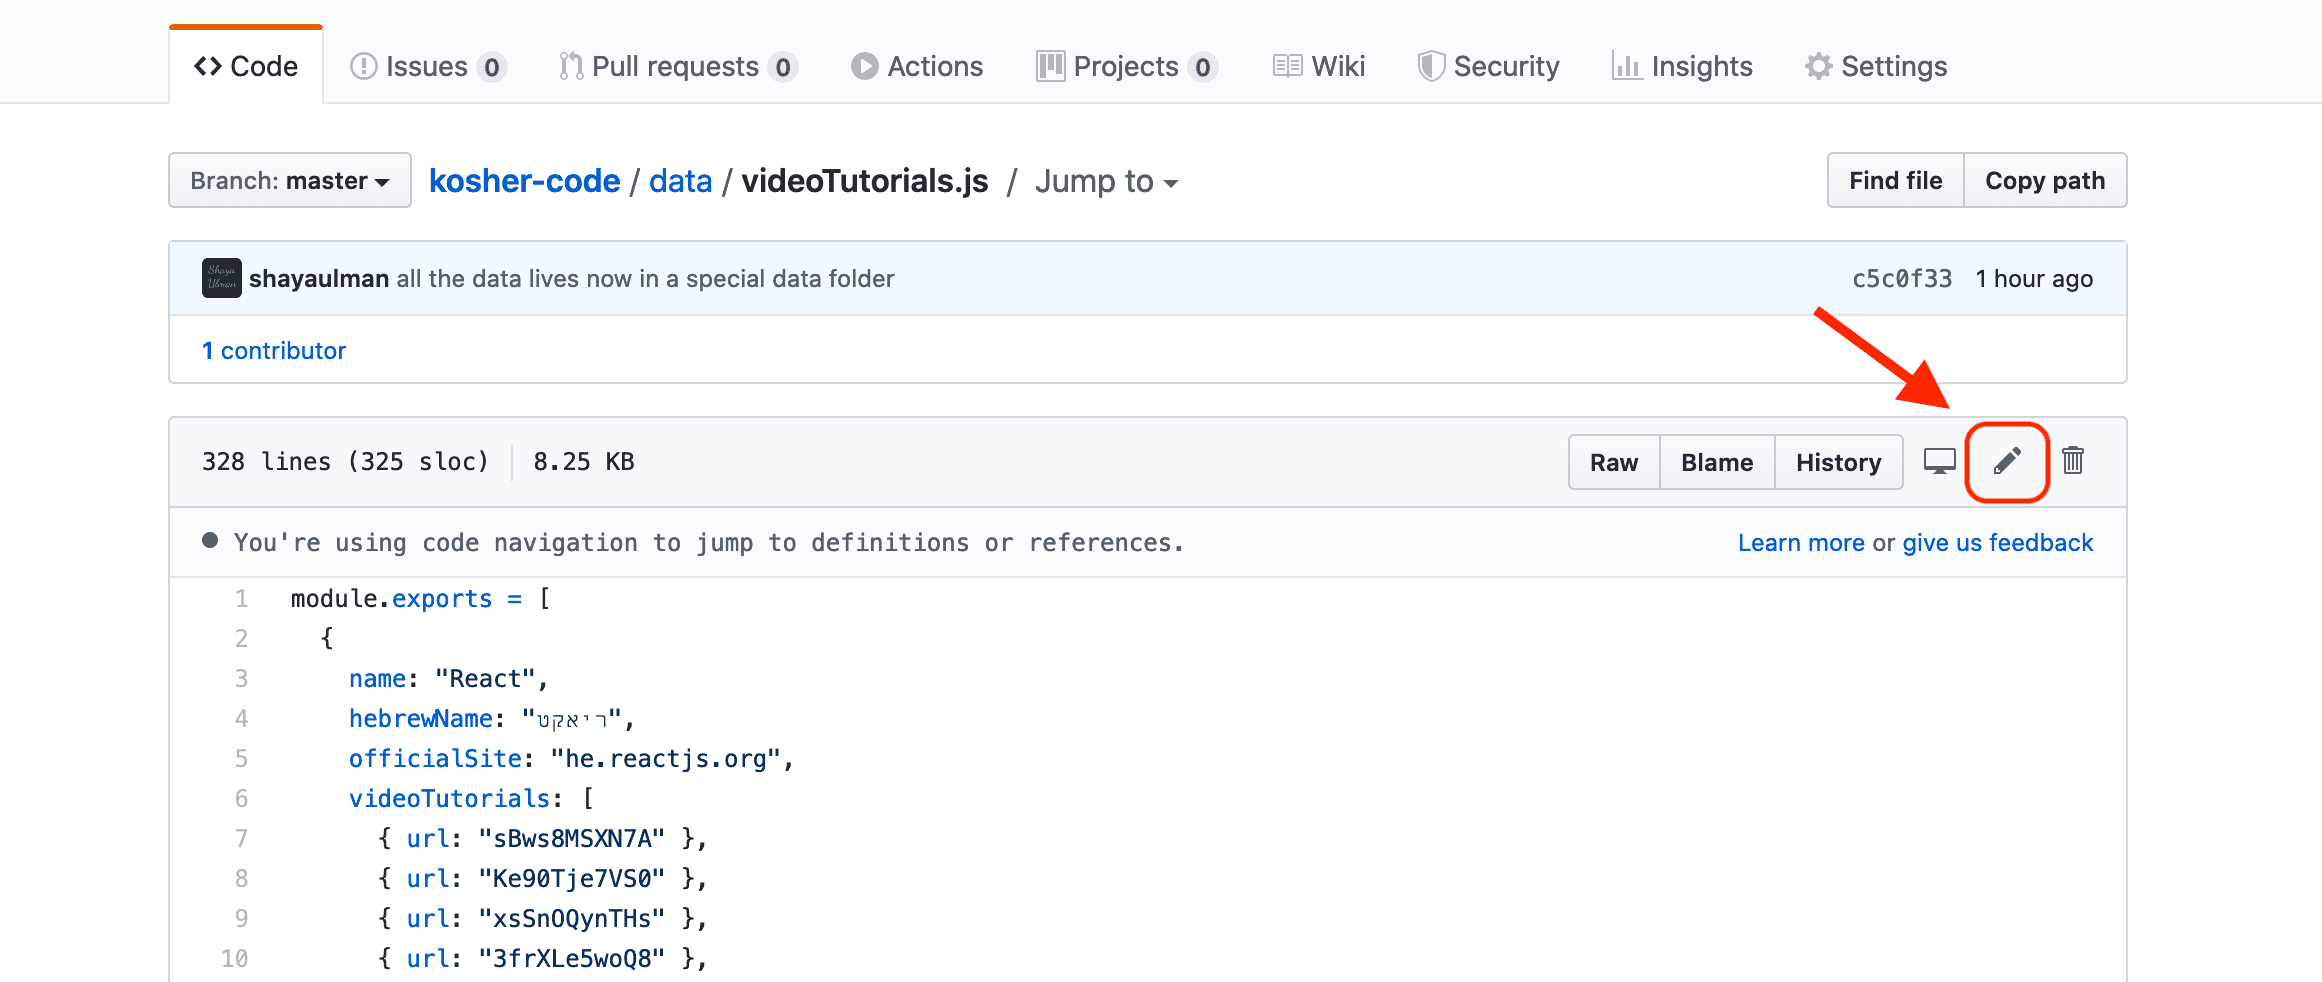View the Insights tab
The height and width of the screenshot is (982, 2322).
point(1683,66)
